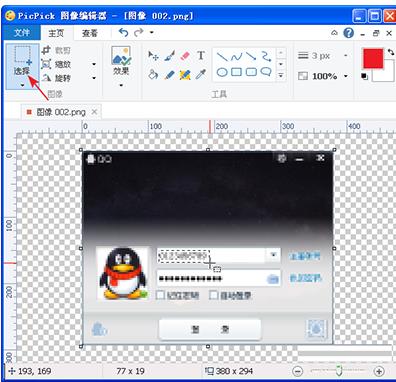Expand the dropdown arrow under 选择
This screenshot has width=396, height=382.
click(22, 85)
